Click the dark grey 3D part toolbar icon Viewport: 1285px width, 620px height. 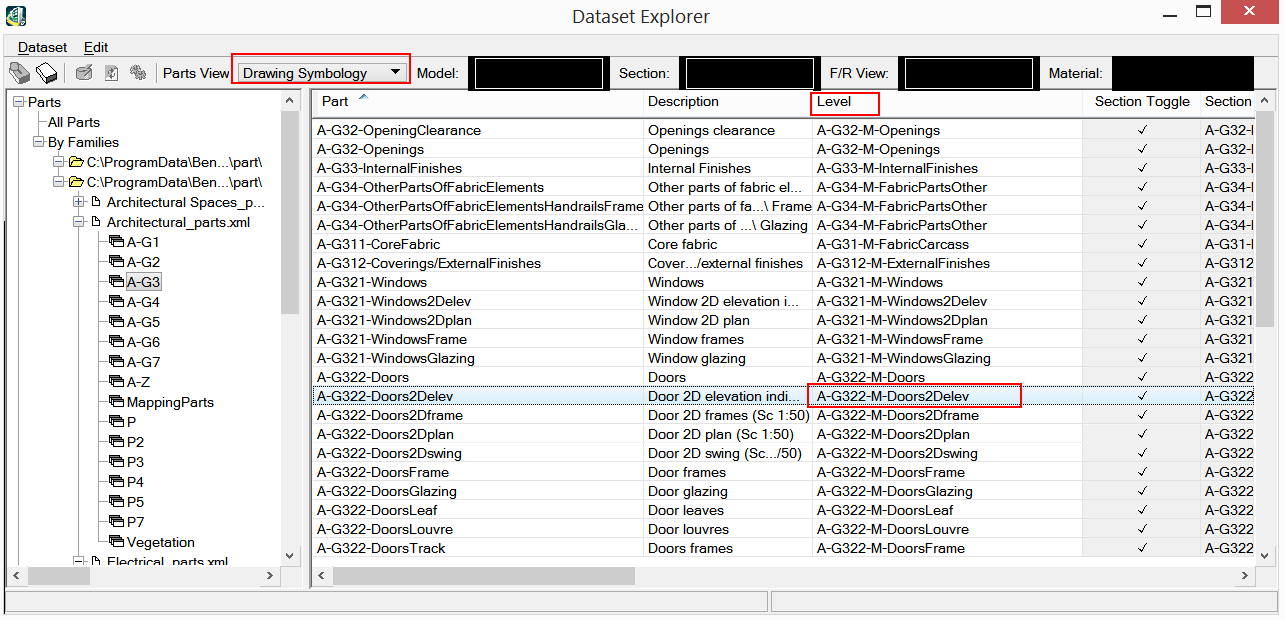click(19, 73)
